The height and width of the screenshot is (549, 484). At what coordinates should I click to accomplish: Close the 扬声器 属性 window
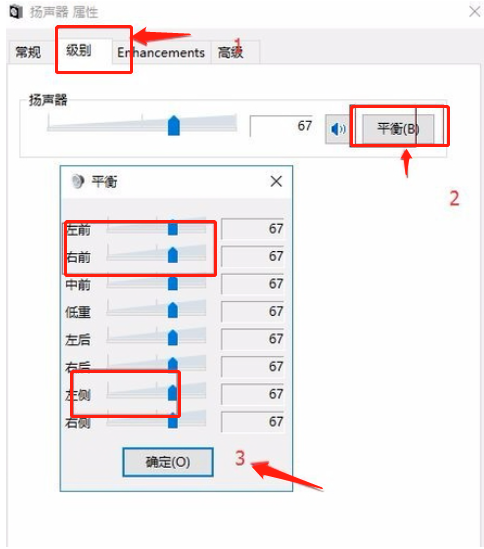[475, 12]
